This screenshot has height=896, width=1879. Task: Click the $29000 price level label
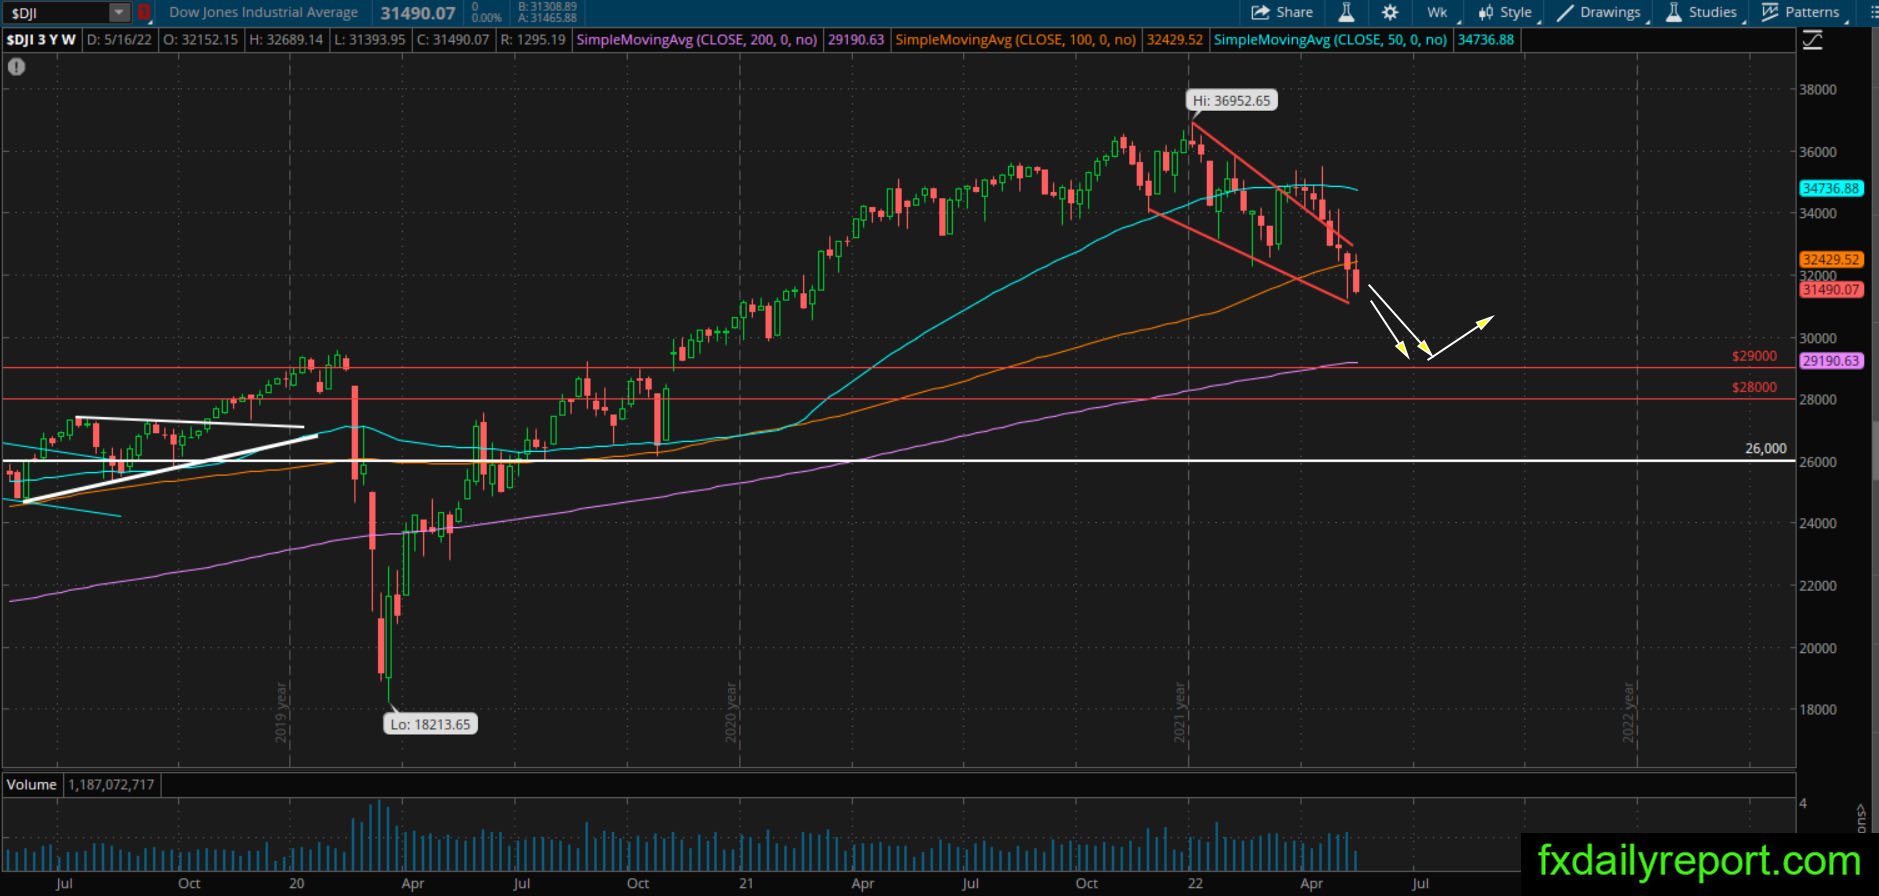[1755, 356]
